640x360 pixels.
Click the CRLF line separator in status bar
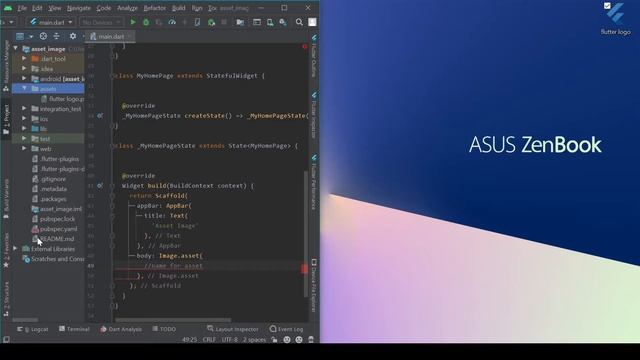[x=209, y=340]
